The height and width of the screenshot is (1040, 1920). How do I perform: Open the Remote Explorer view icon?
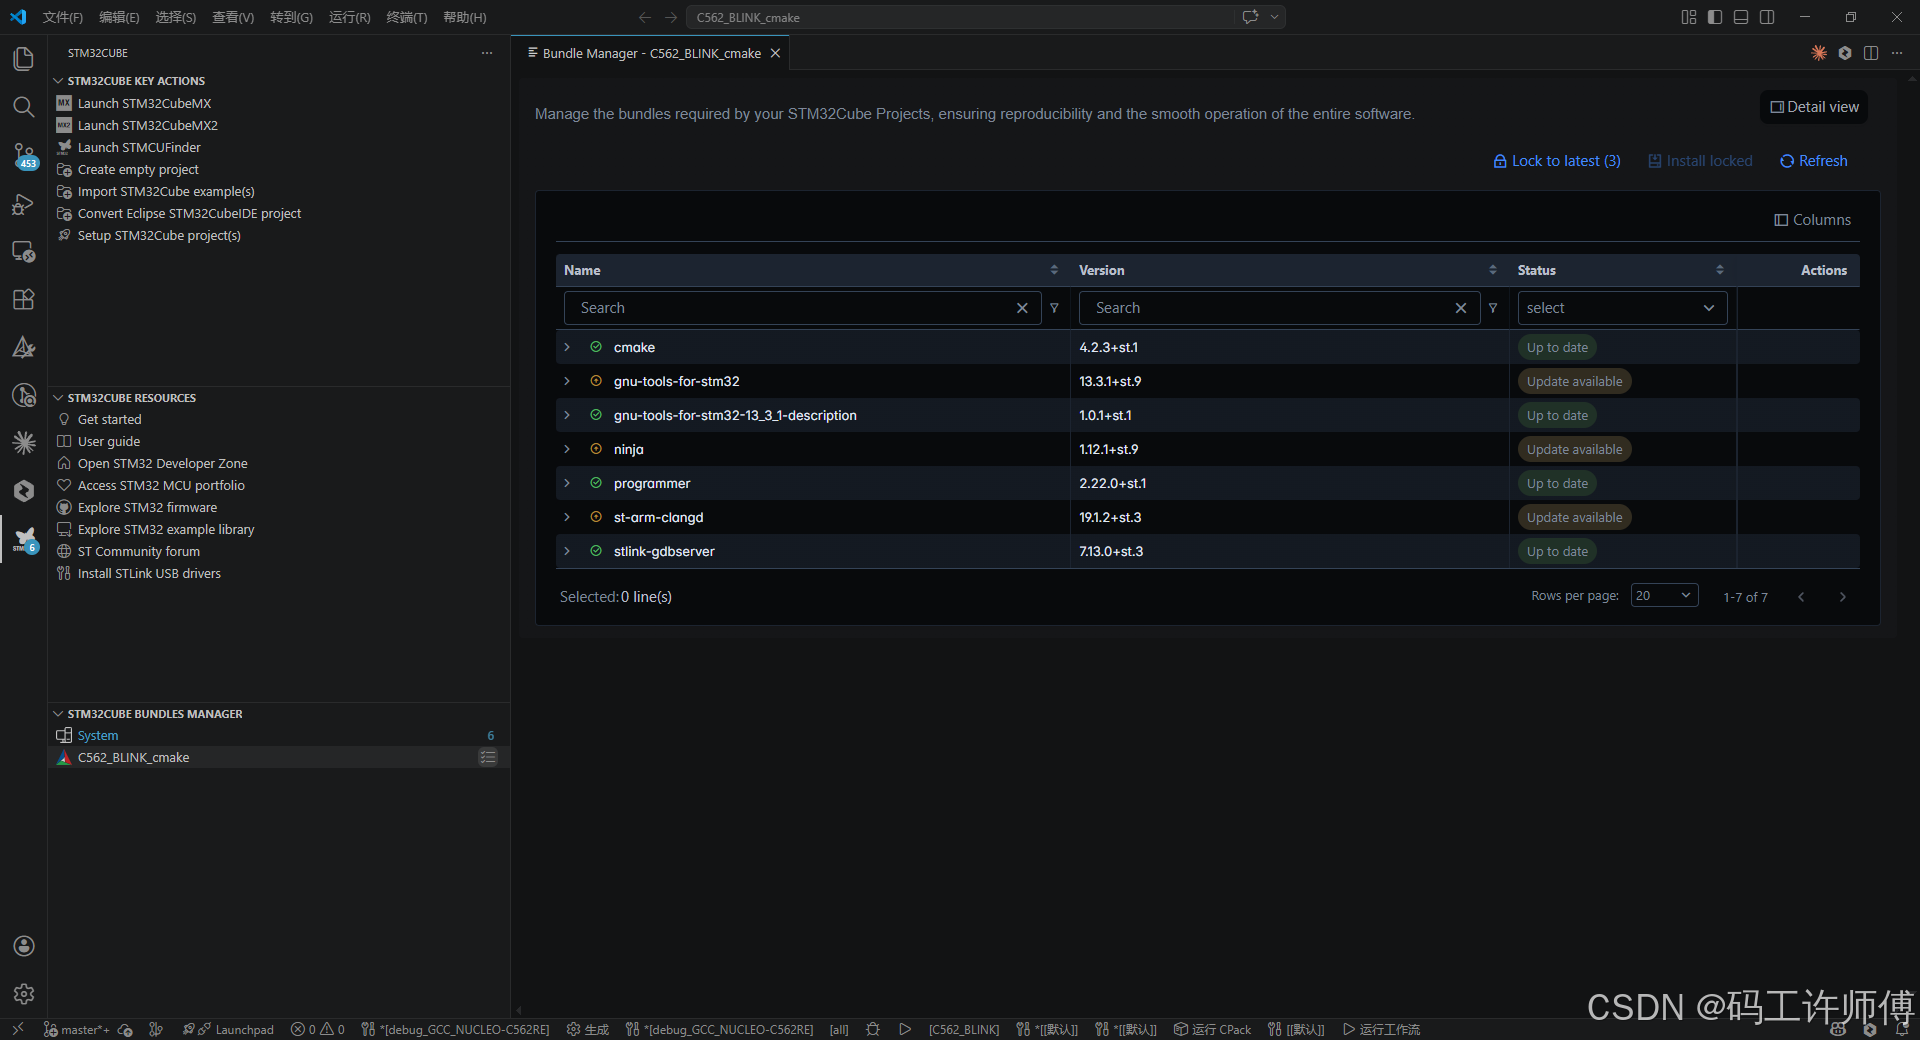23,252
